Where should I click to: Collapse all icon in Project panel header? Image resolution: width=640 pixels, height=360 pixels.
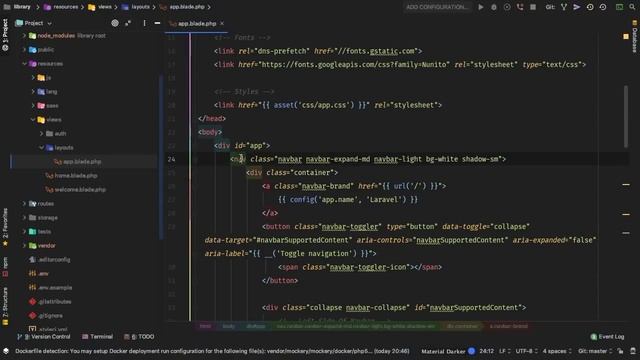128,23
